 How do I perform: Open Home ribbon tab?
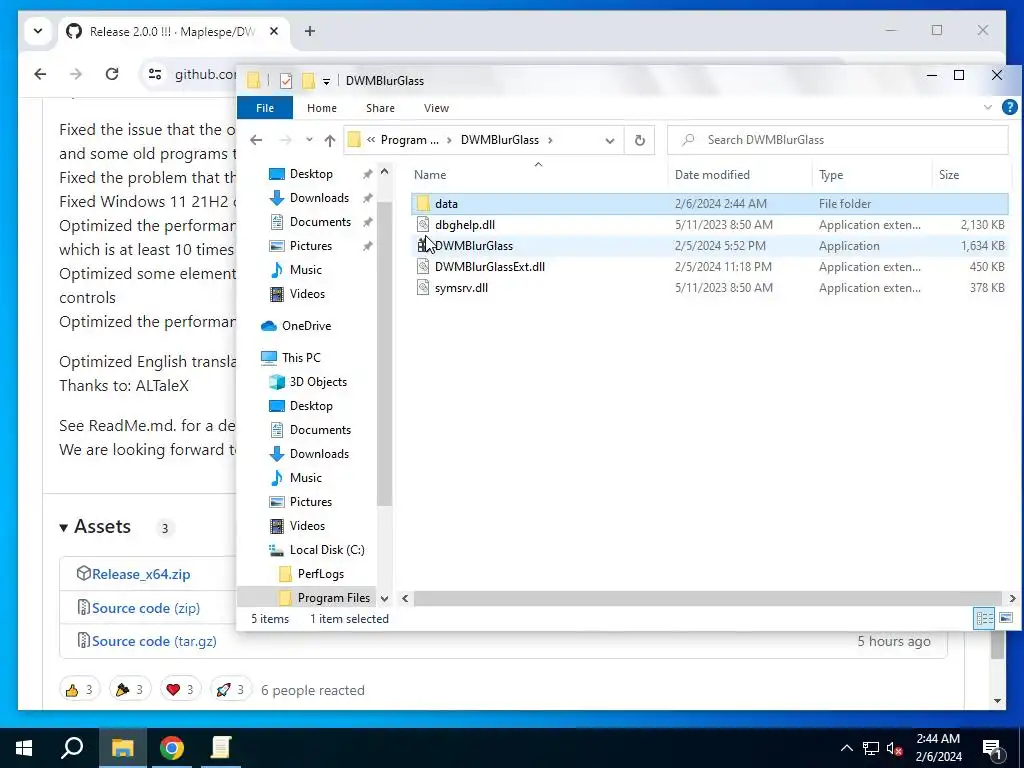click(322, 108)
